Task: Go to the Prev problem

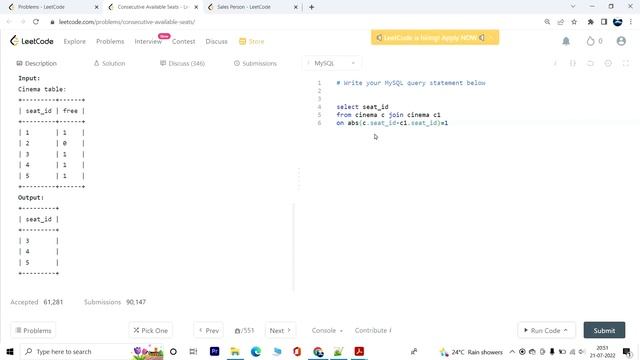Action: [209, 330]
